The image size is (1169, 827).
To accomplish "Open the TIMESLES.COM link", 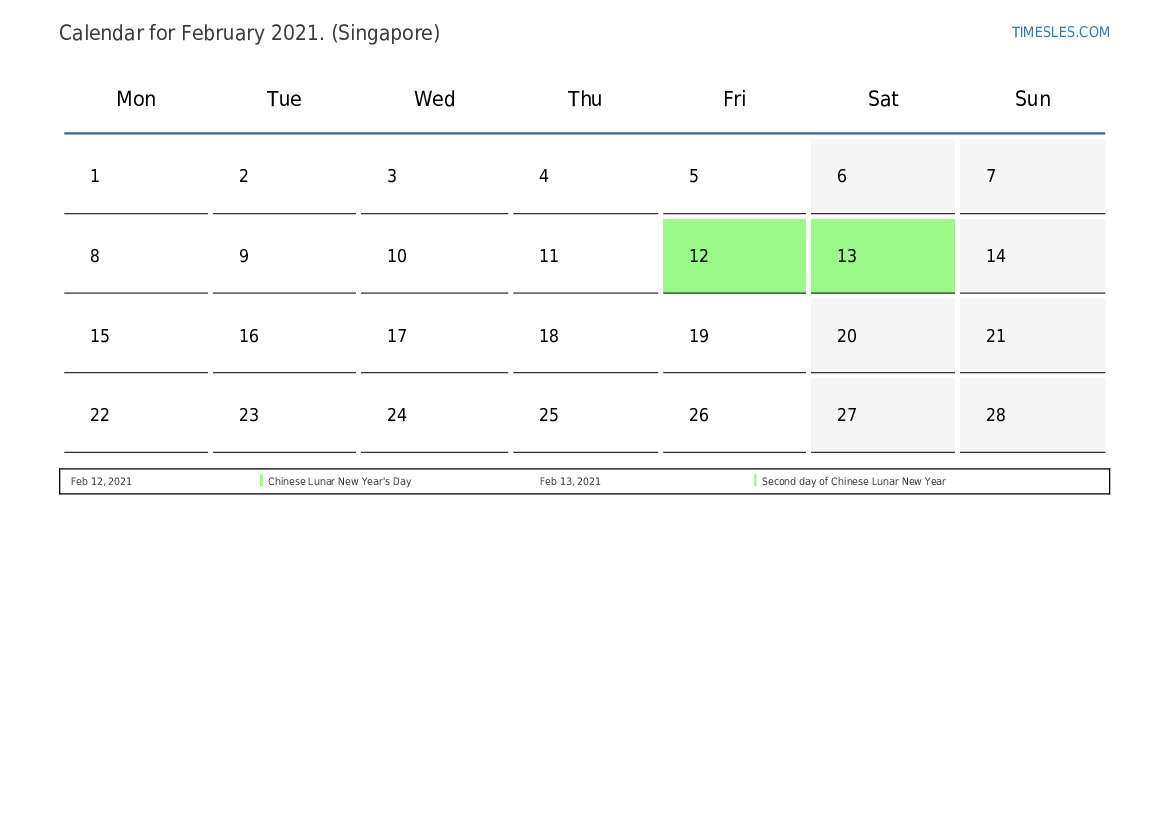I will (x=1060, y=32).
